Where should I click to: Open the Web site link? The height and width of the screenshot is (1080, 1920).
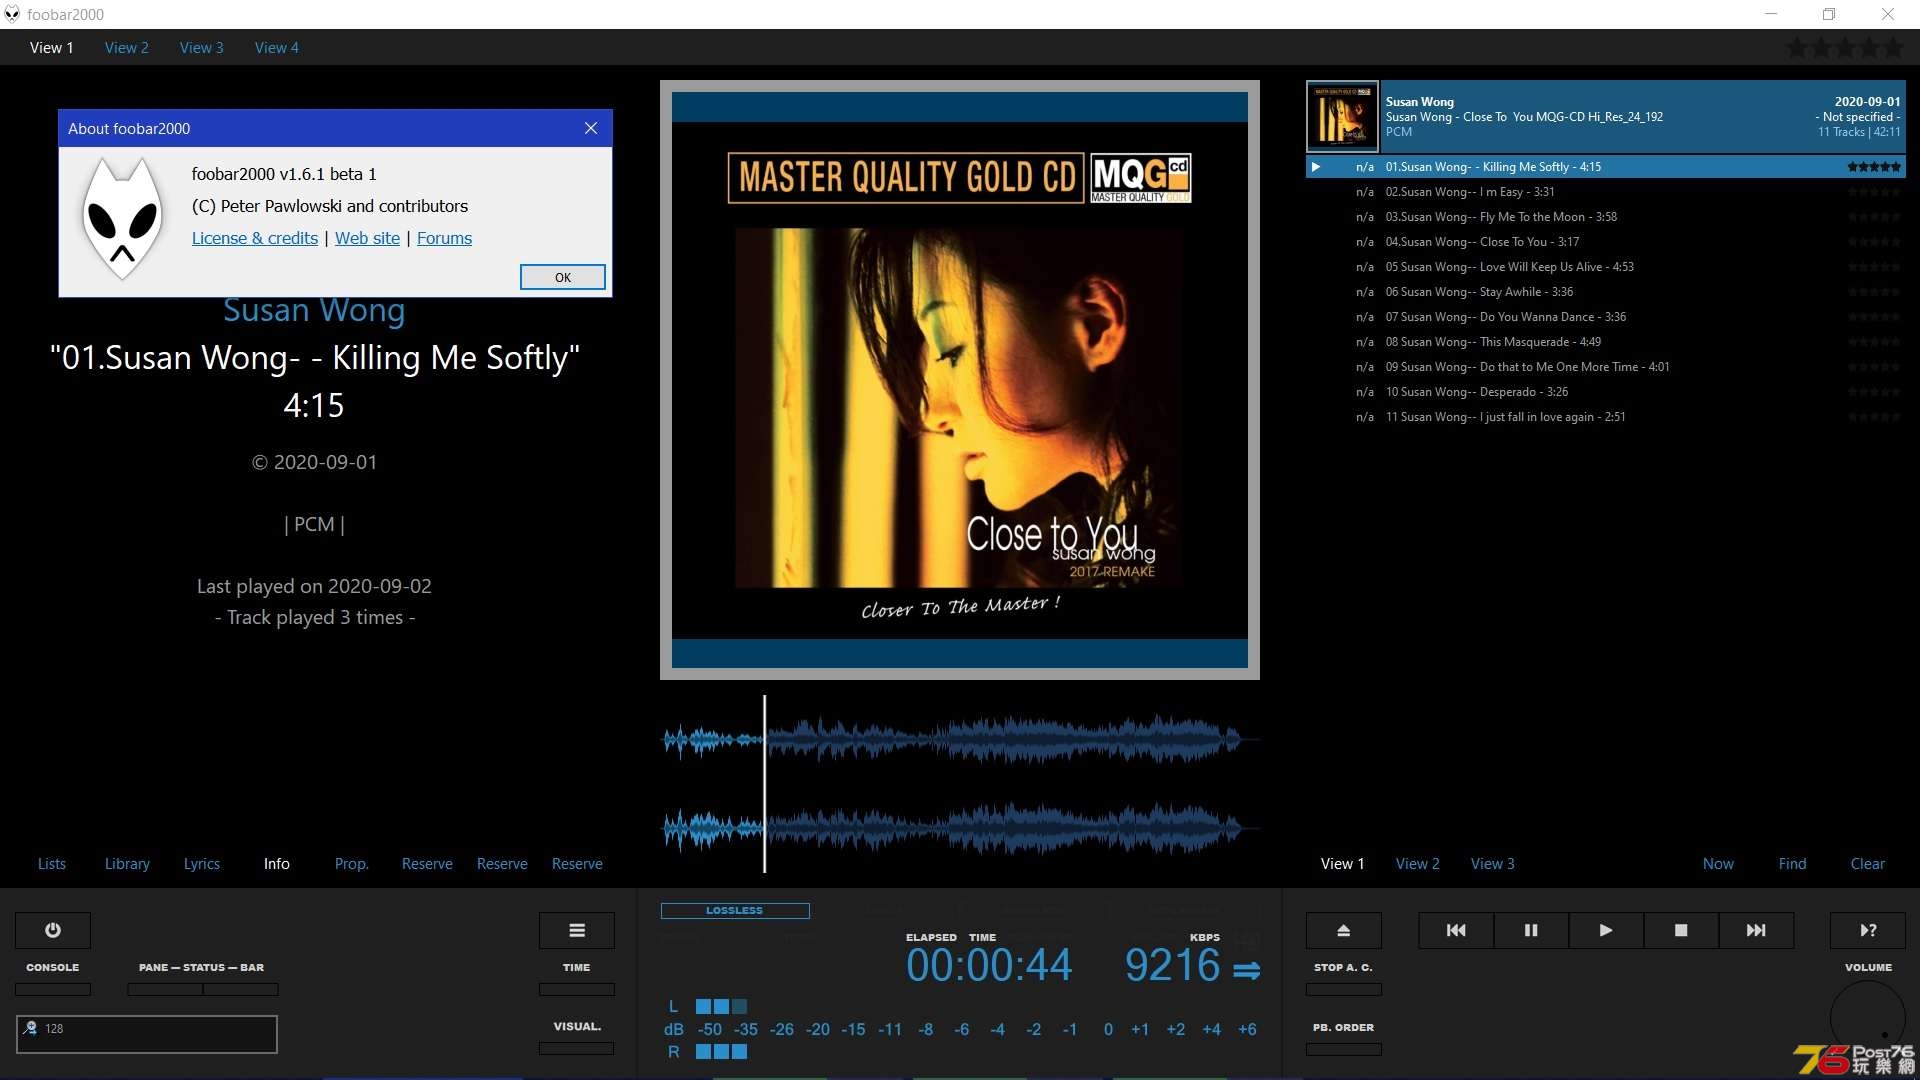tap(367, 238)
